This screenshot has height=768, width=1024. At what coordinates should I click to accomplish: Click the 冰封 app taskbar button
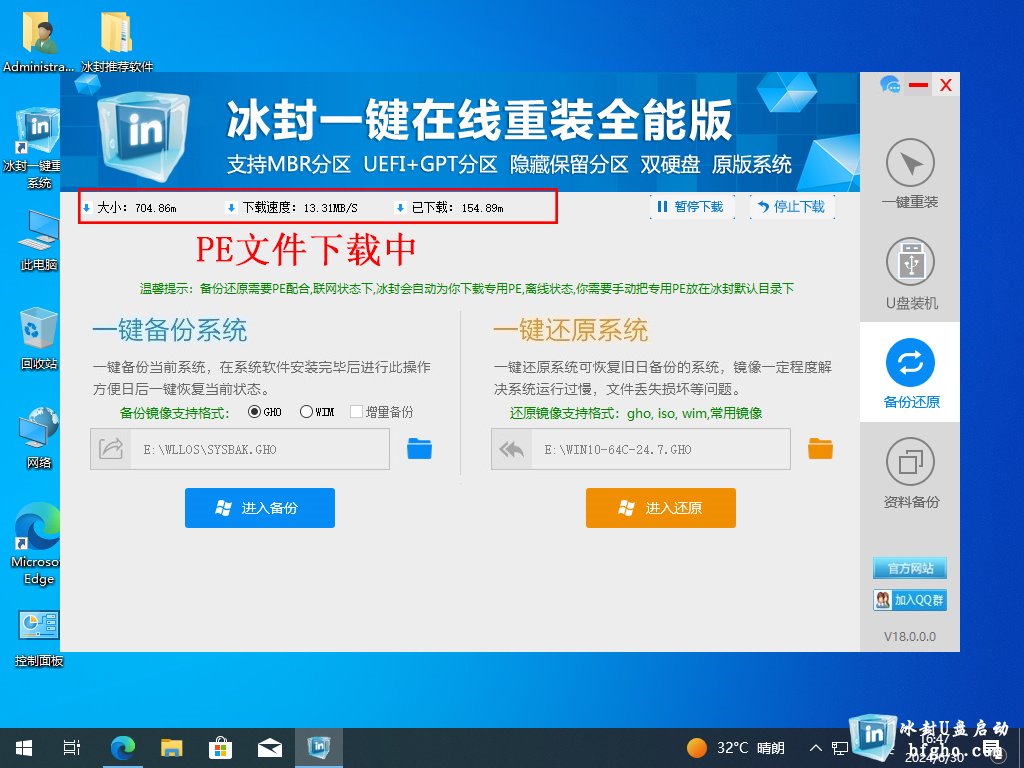tap(319, 748)
